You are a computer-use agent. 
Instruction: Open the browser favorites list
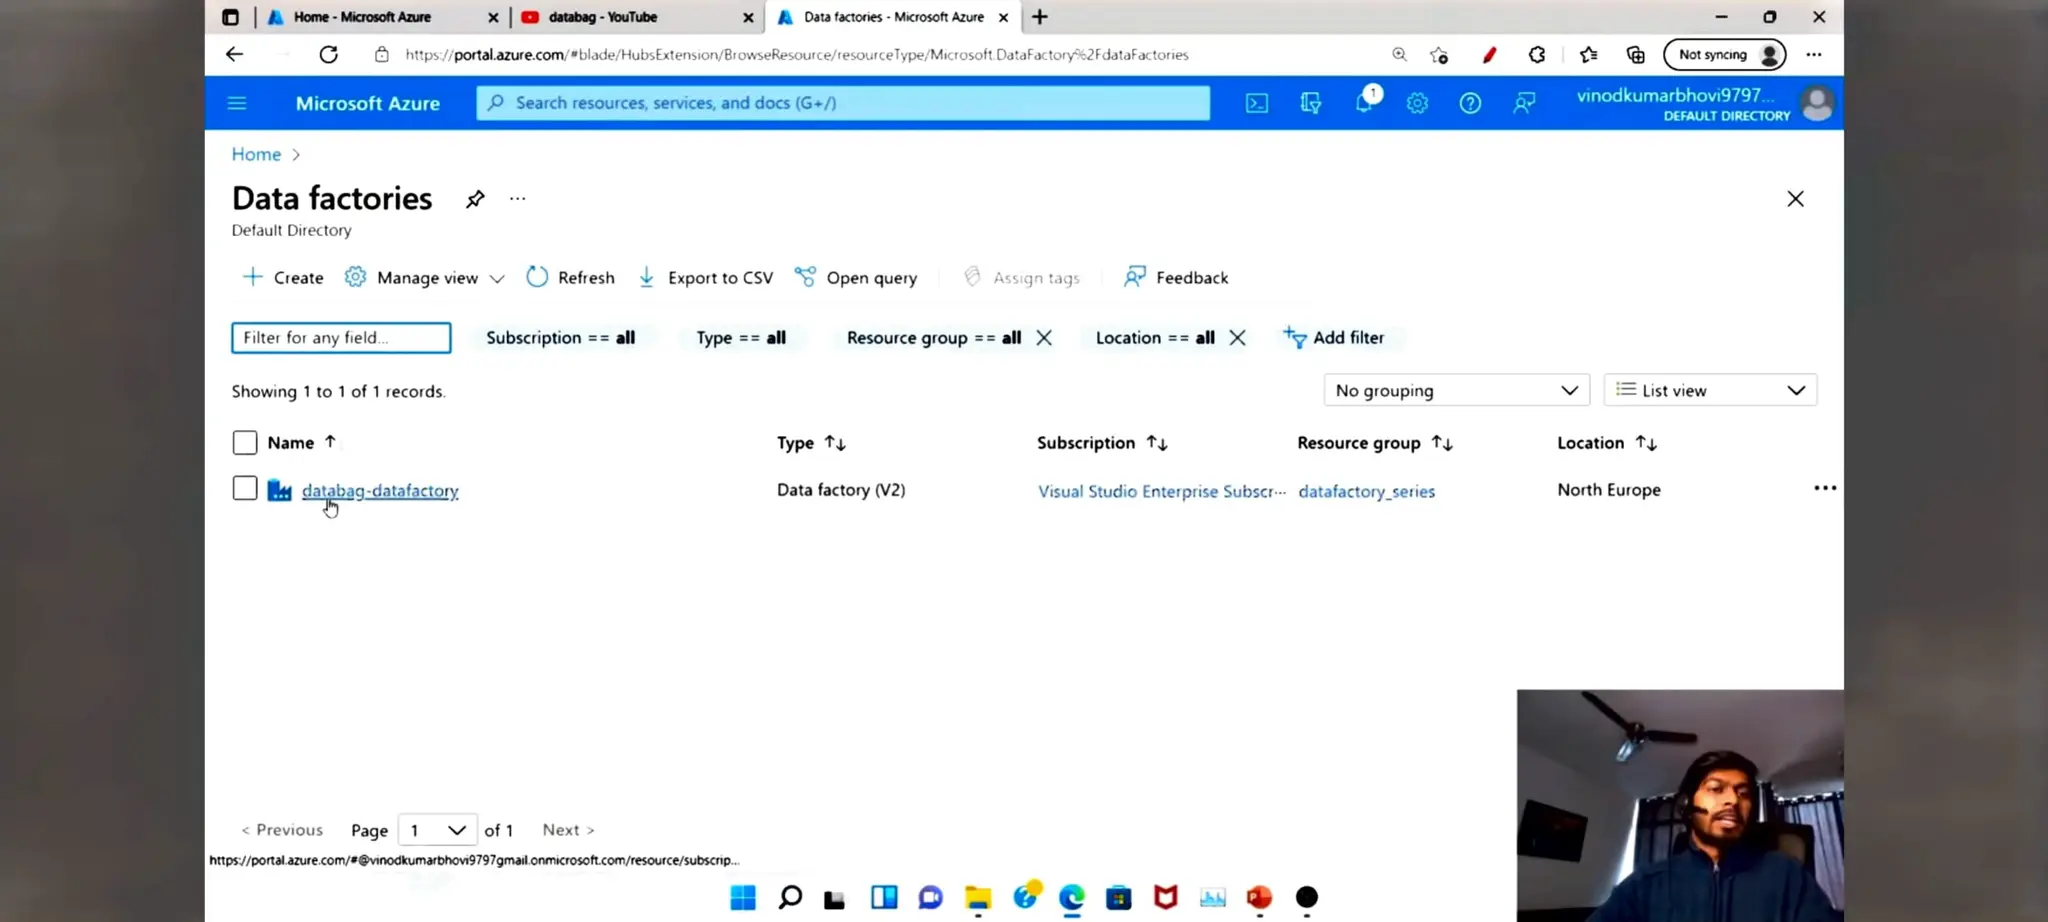click(x=1588, y=55)
